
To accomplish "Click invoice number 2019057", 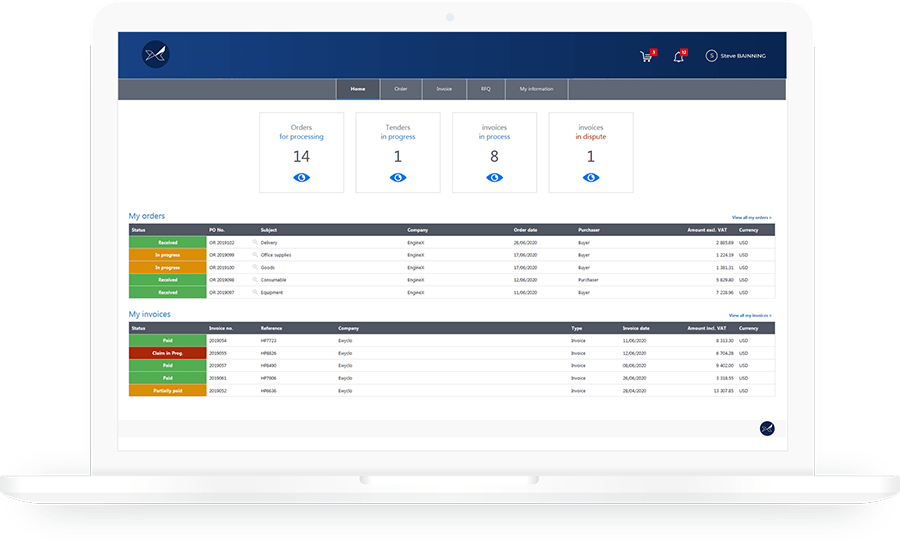I will click(x=218, y=366).
